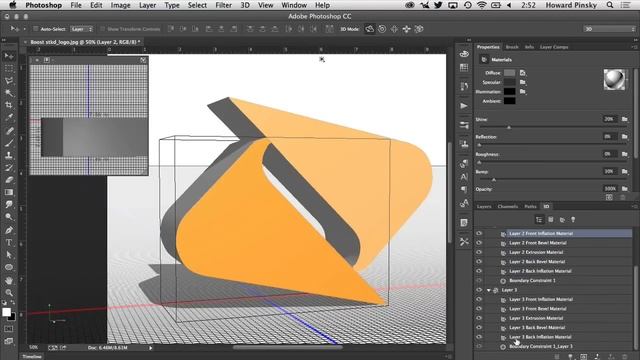Select the Lasso tool
The height and width of the screenshot is (360, 640).
click(9, 81)
